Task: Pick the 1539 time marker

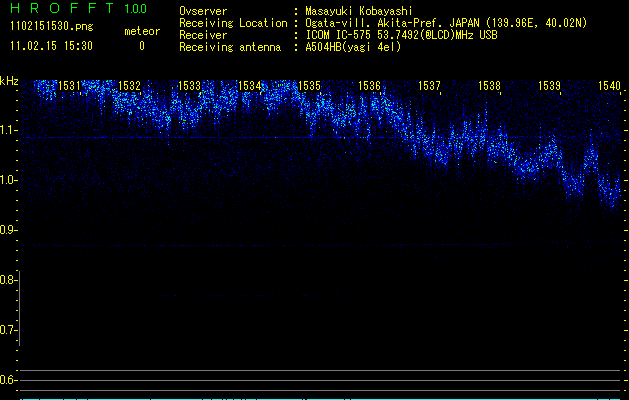Action: (549, 87)
